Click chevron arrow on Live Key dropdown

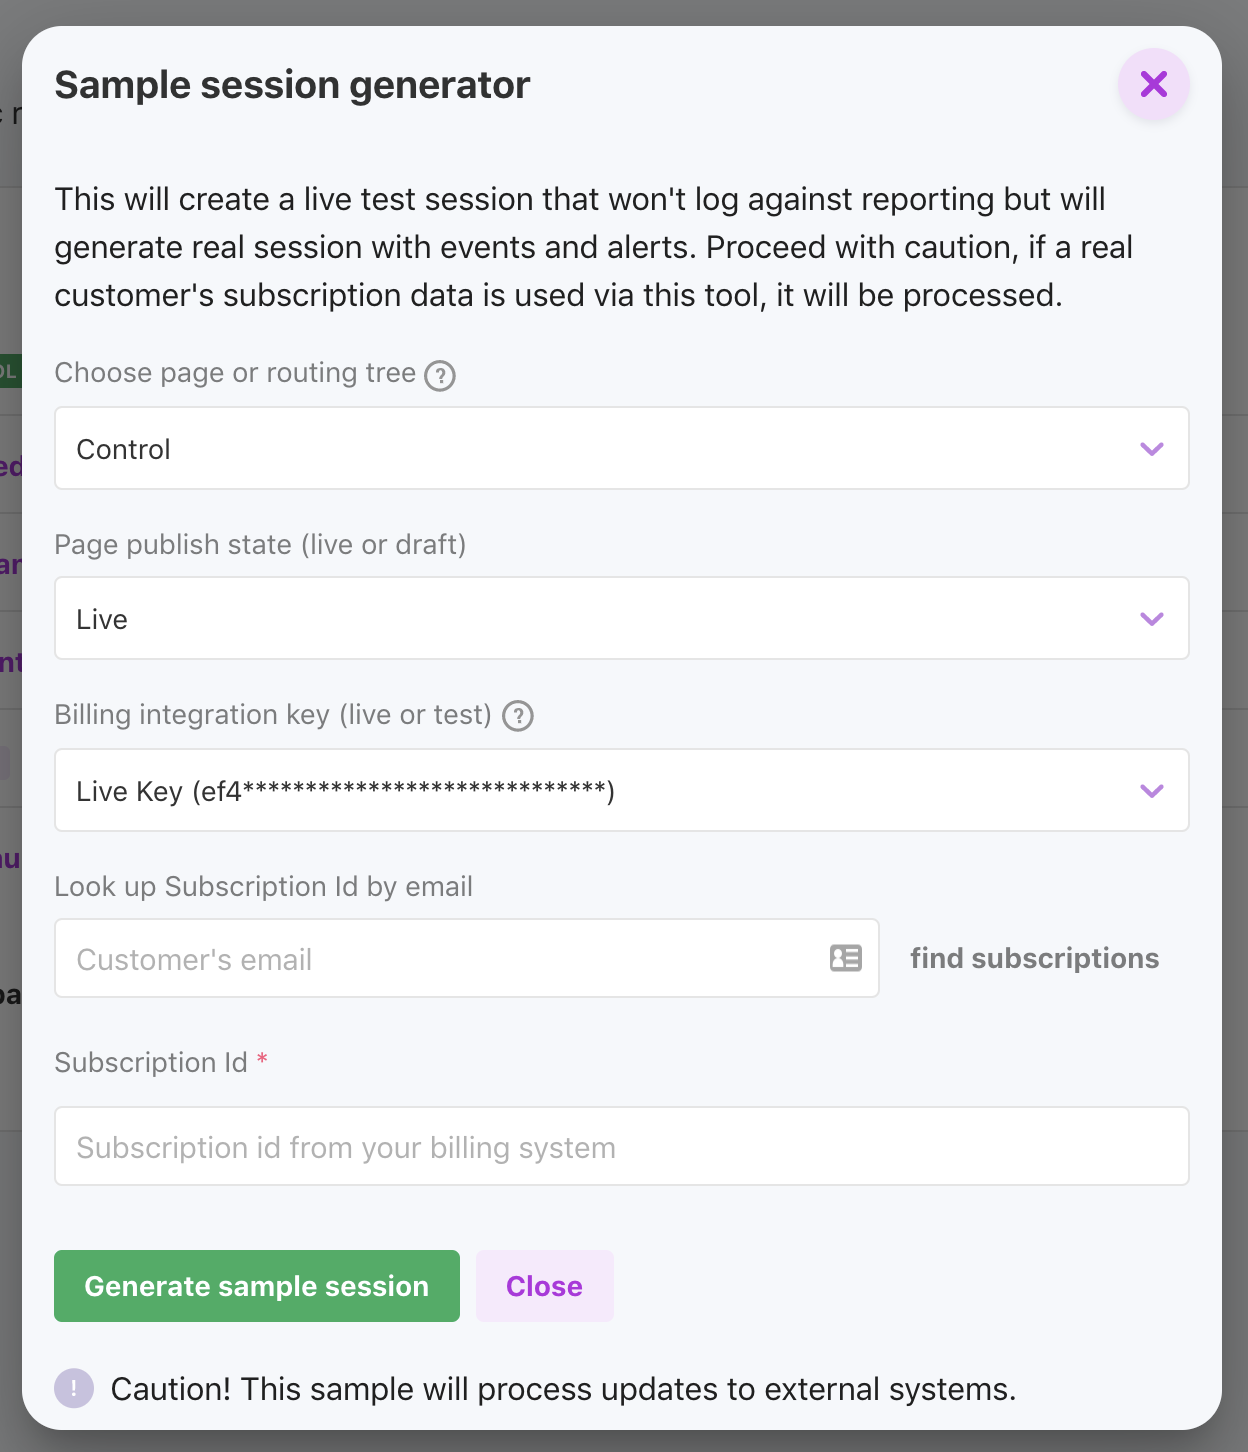[x=1151, y=791]
